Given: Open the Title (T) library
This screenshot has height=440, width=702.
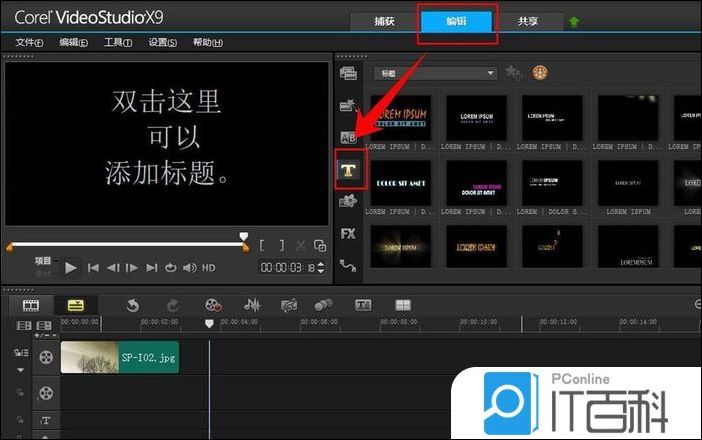Looking at the screenshot, I should click(x=348, y=170).
